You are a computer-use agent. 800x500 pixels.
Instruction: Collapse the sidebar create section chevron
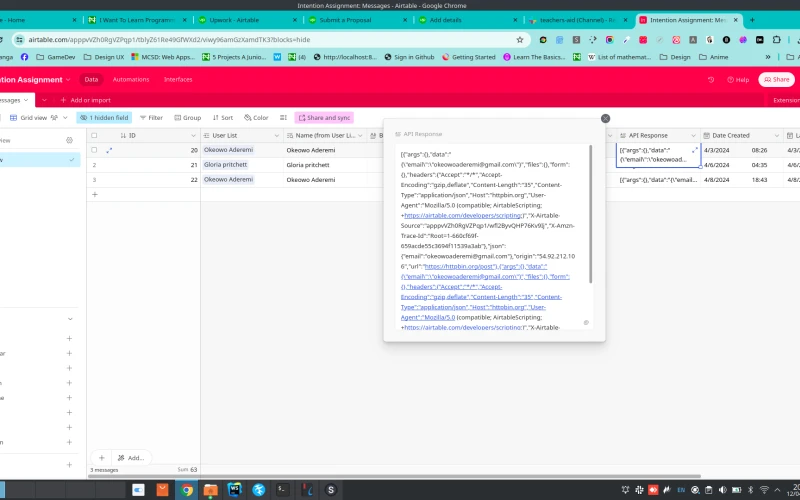[x=70, y=319]
